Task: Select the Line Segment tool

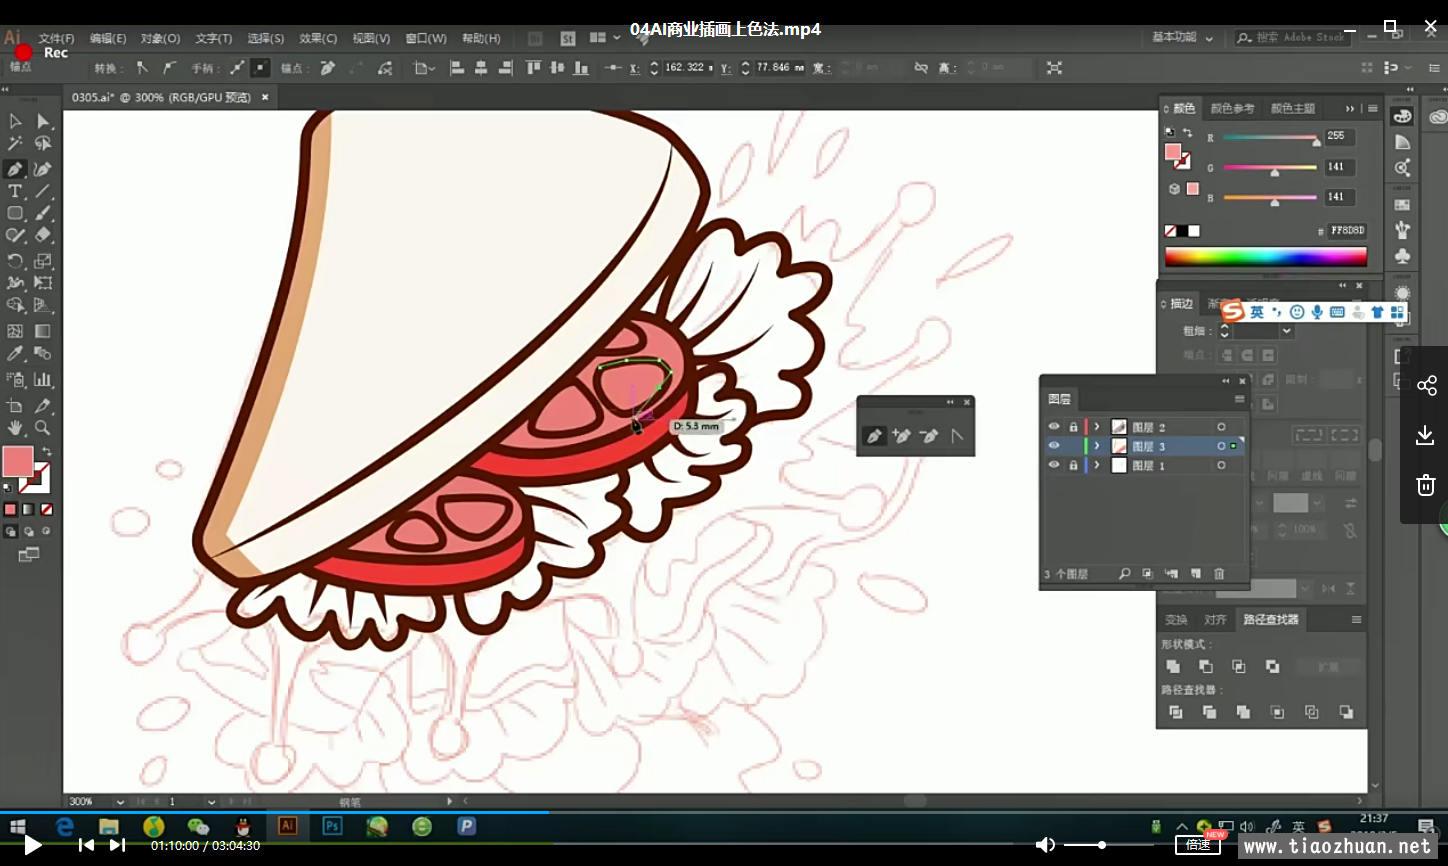Action: 43,191
